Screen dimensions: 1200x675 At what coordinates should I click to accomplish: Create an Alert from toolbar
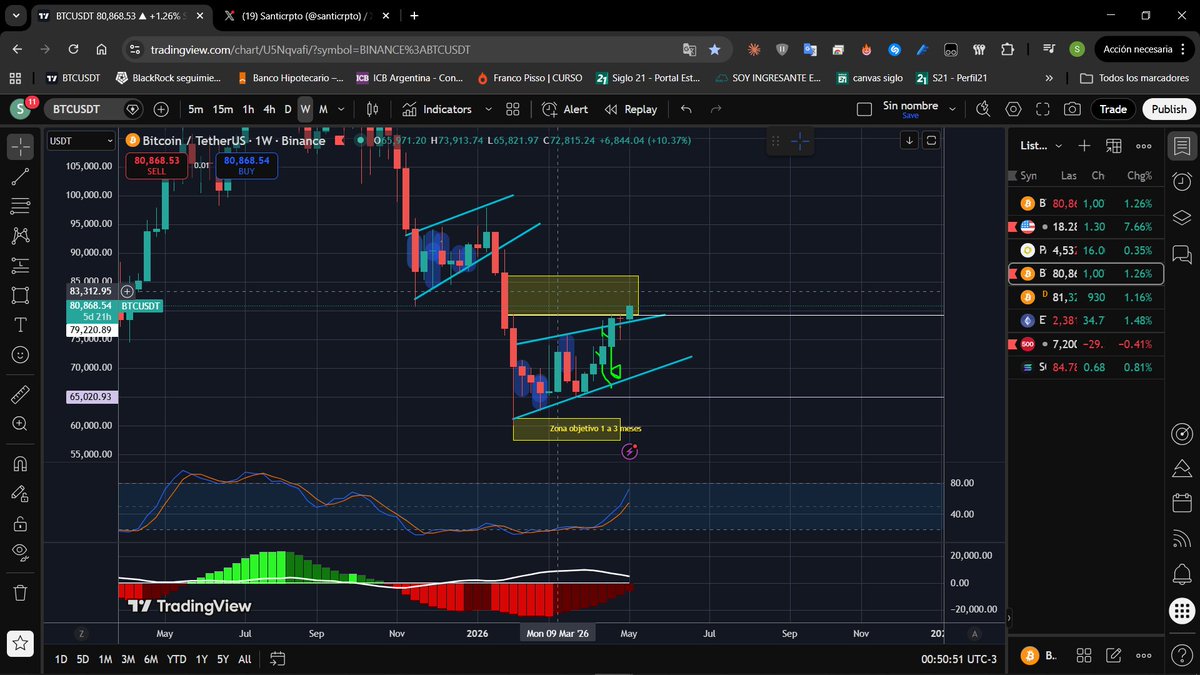(566, 109)
